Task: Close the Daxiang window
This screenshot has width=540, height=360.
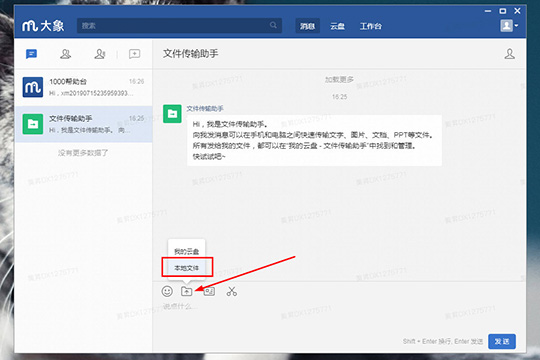Action: click(517, 11)
